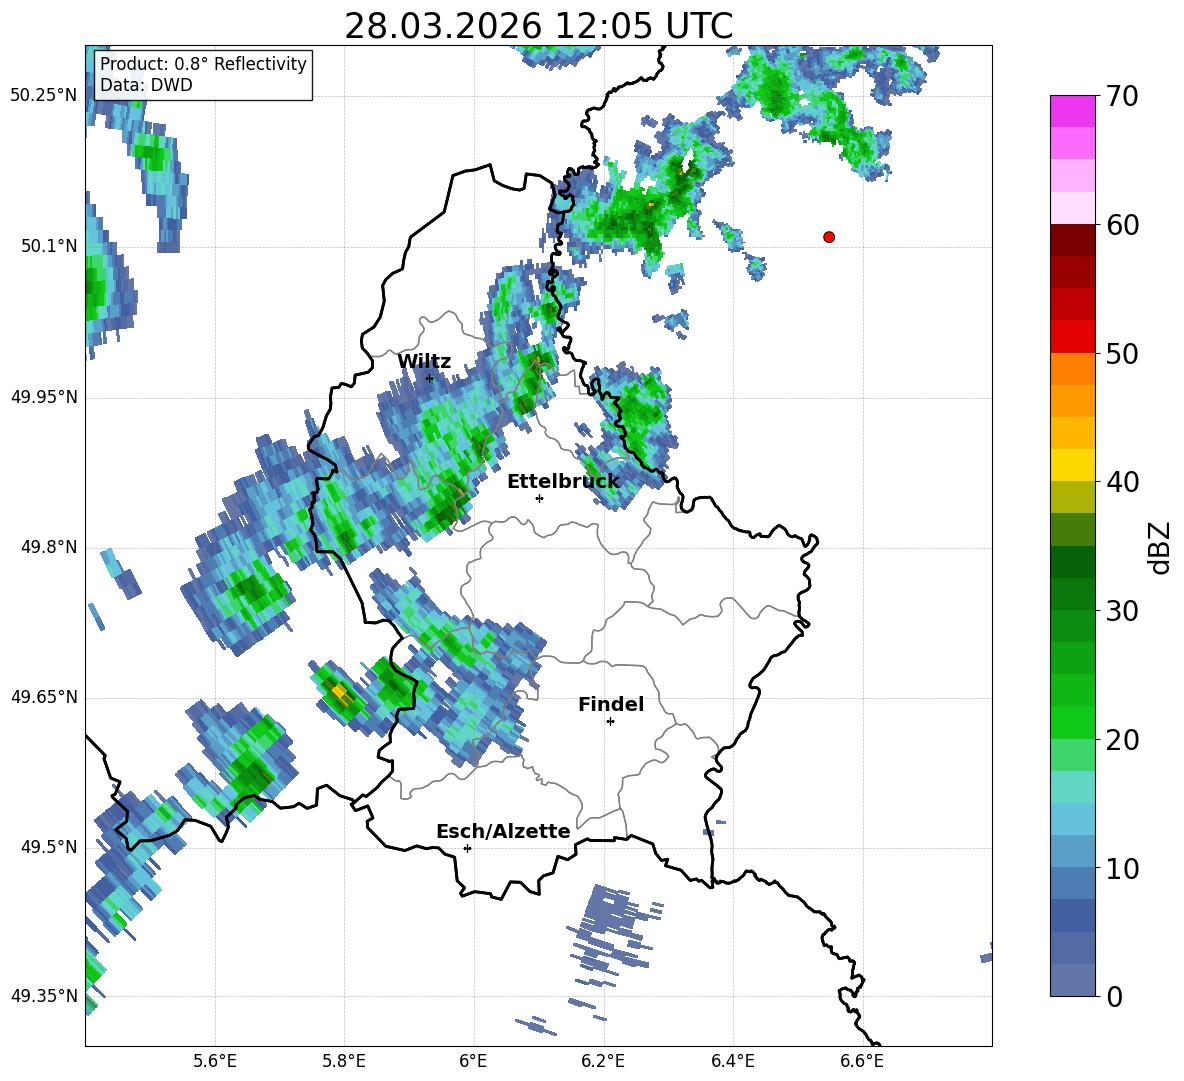
Task: Pick the magenta top colorbar segment
Action: click(1072, 111)
